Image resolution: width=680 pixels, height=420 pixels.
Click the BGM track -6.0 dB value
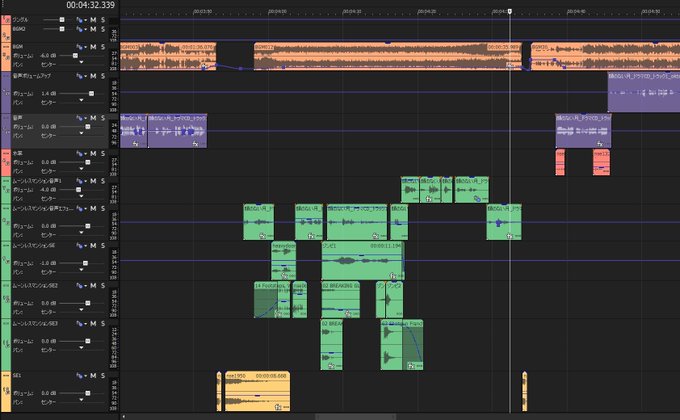coord(48,56)
